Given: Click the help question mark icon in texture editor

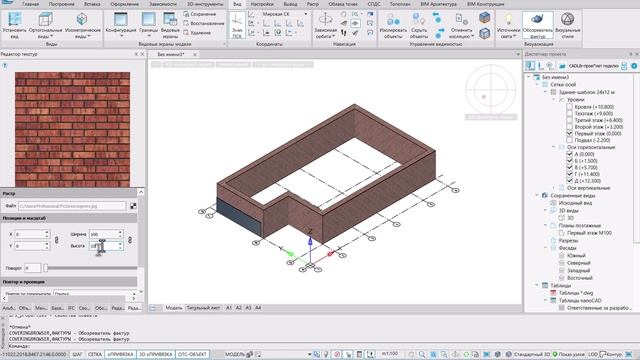Looking at the screenshot, I should pyautogui.click(x=5, y=65).
